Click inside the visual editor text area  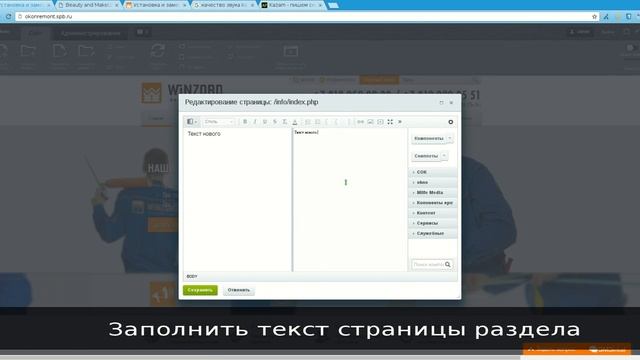238,200
